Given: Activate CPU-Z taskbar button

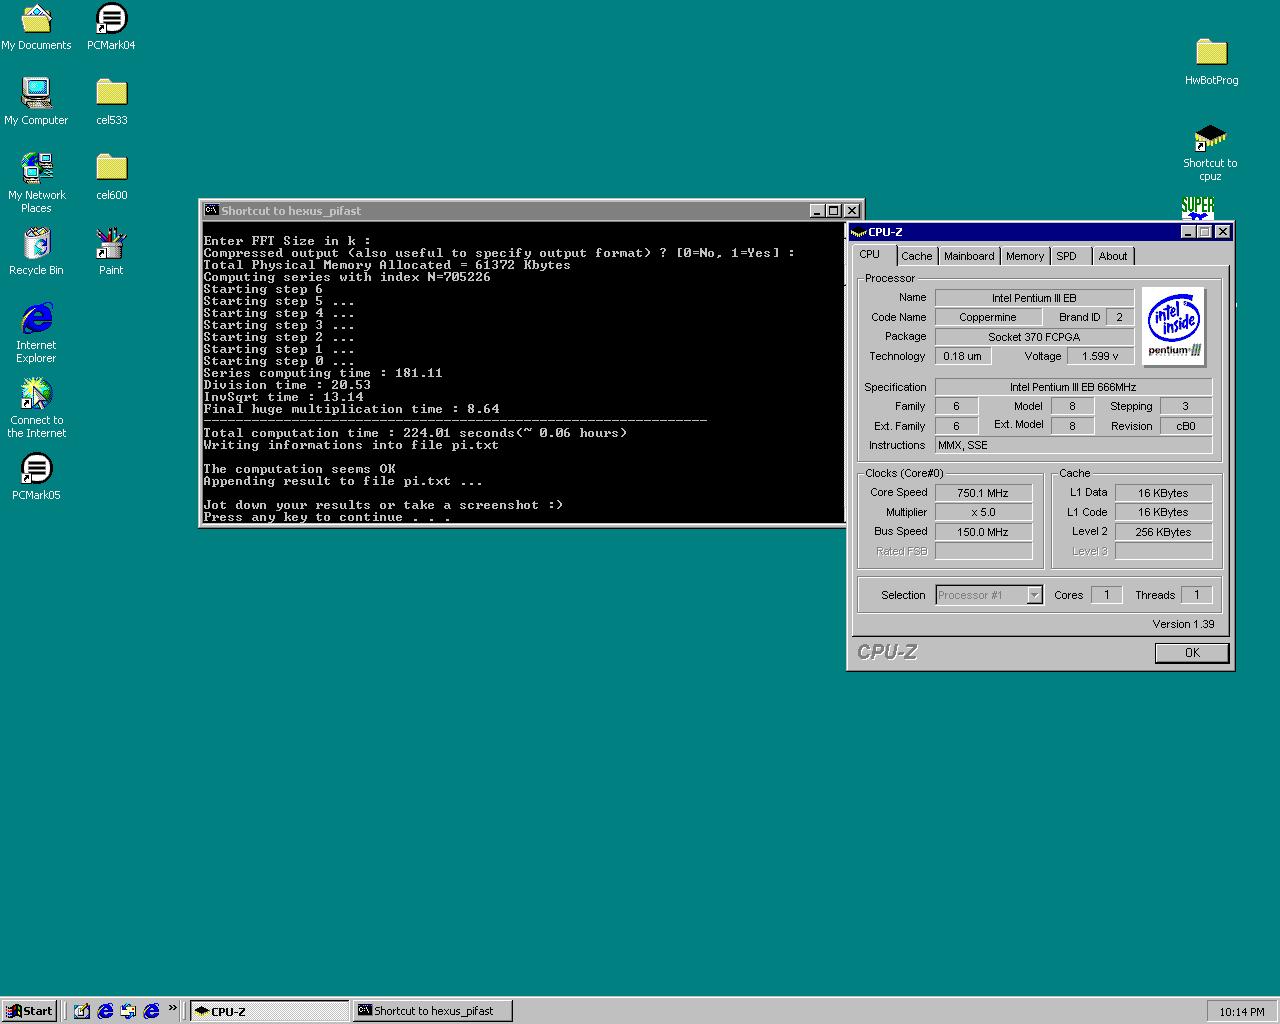Looking at the screenshot, I should point(270,1011).
